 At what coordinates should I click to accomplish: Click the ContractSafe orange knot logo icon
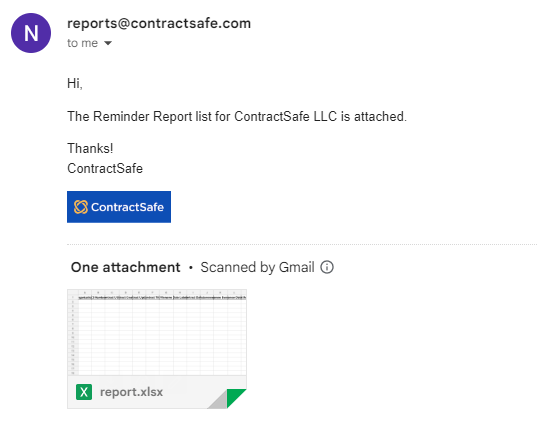tap(81, 207)
